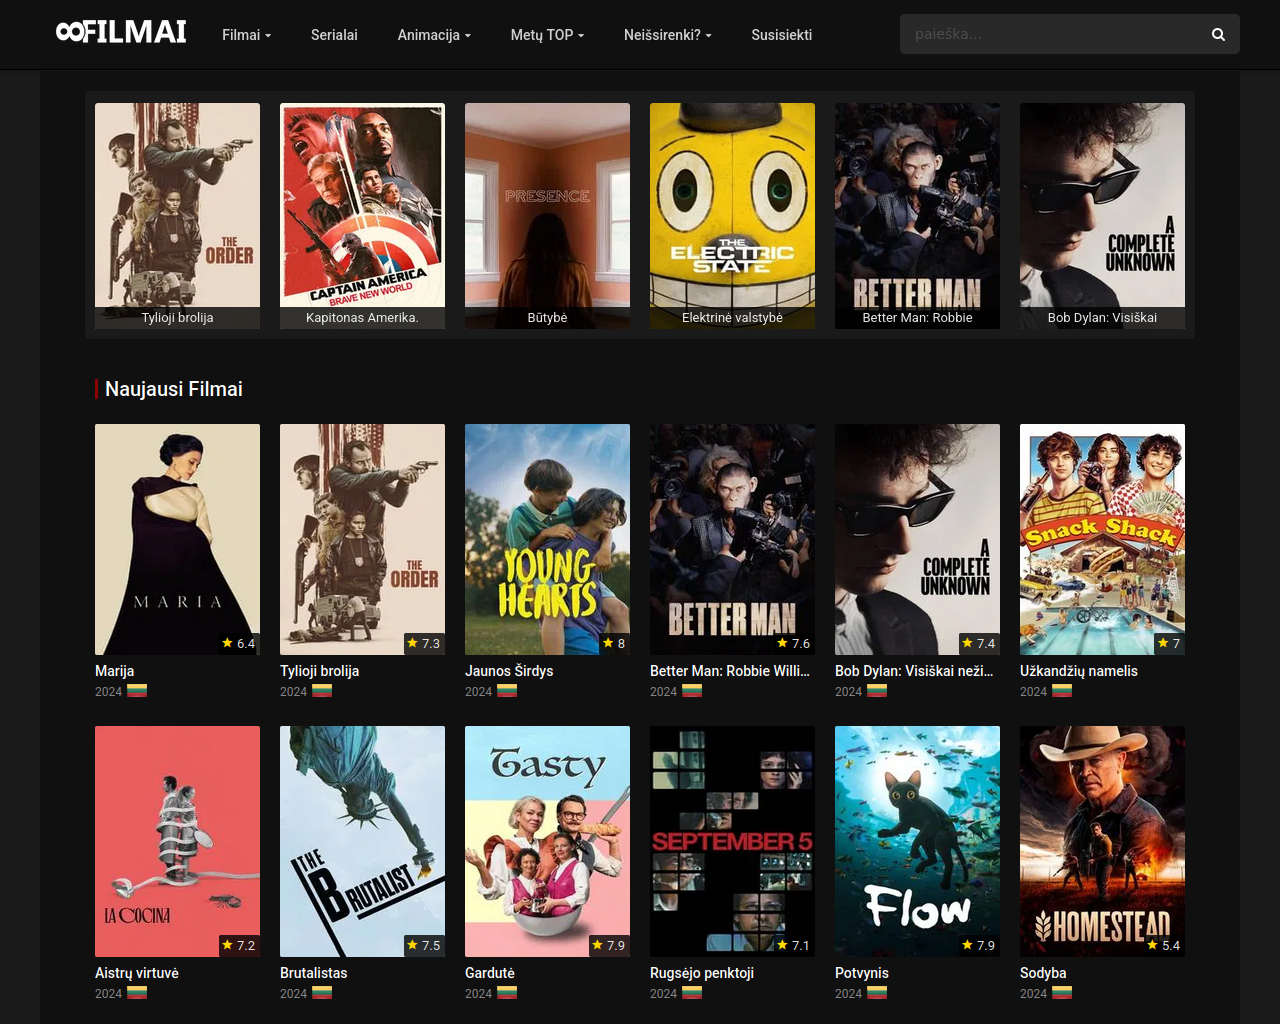Select the Kapitonas Amerika featured poster
The width and height of the screenshot is (1280, 1024).
[x=362, y=216]
